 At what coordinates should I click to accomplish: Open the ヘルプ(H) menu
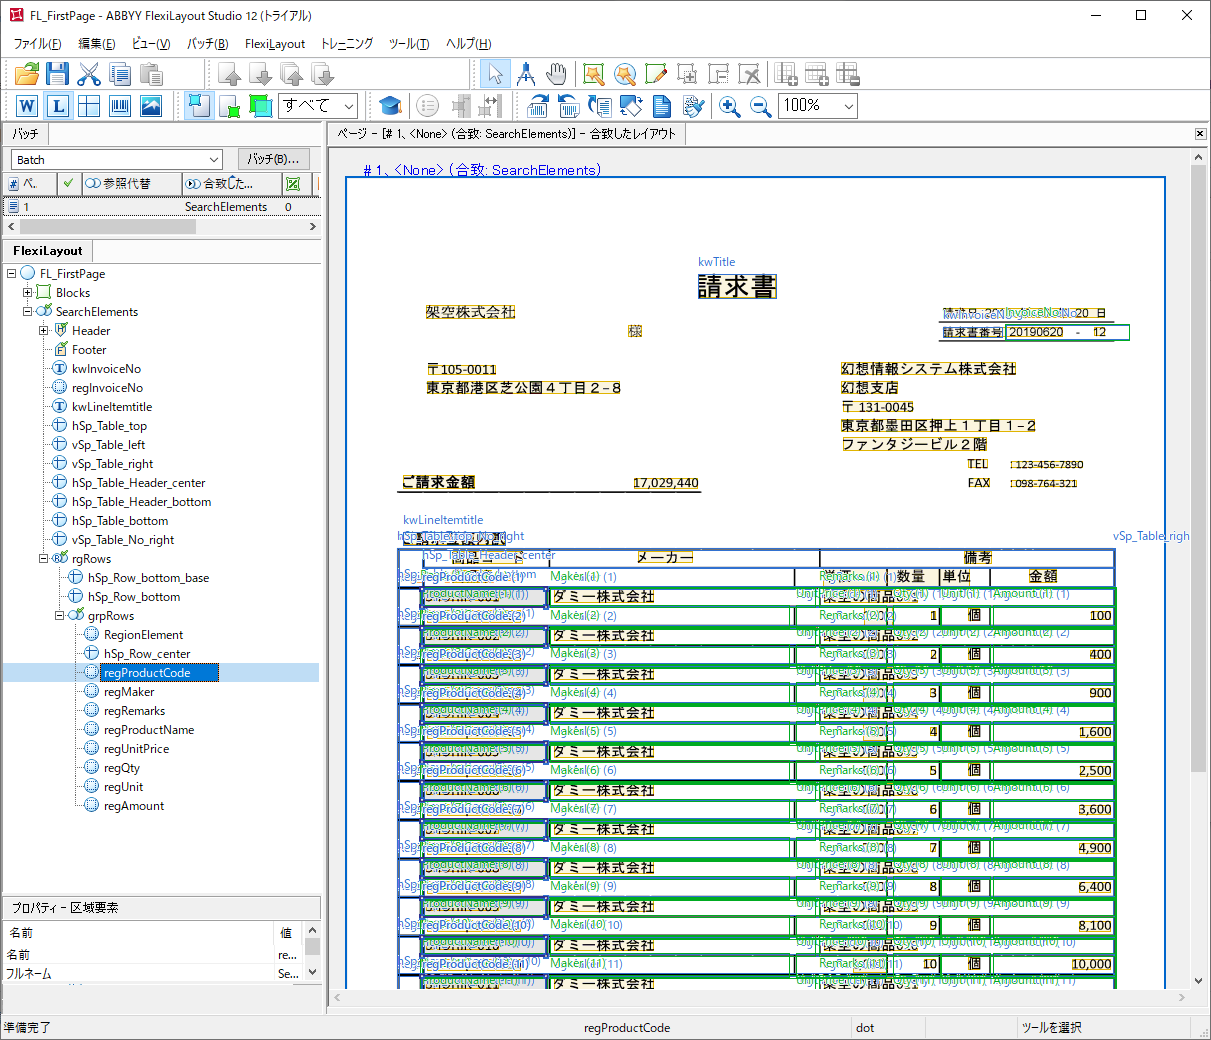[x=468, y=43]
